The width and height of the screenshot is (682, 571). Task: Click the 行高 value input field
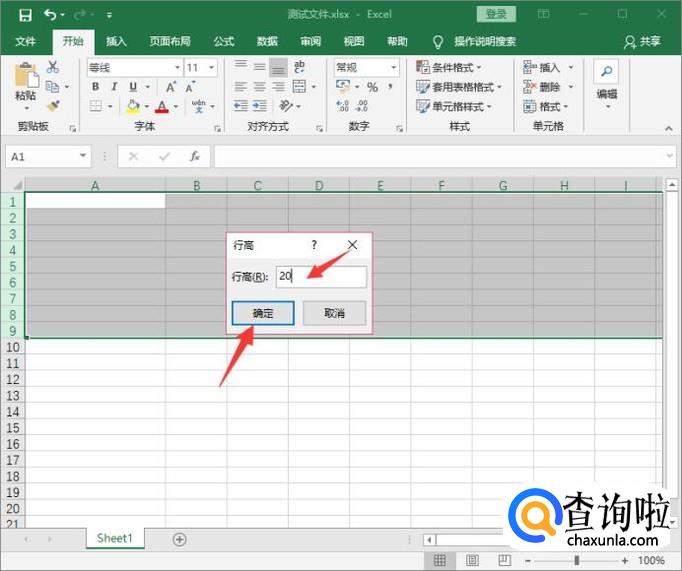coord(321,277)
